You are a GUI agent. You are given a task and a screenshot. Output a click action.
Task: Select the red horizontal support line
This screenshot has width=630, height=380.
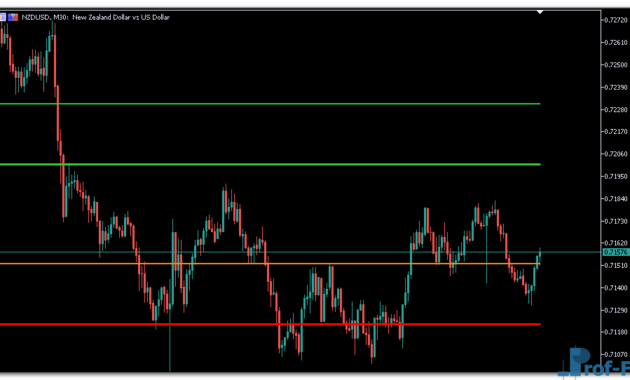[270, 324]
